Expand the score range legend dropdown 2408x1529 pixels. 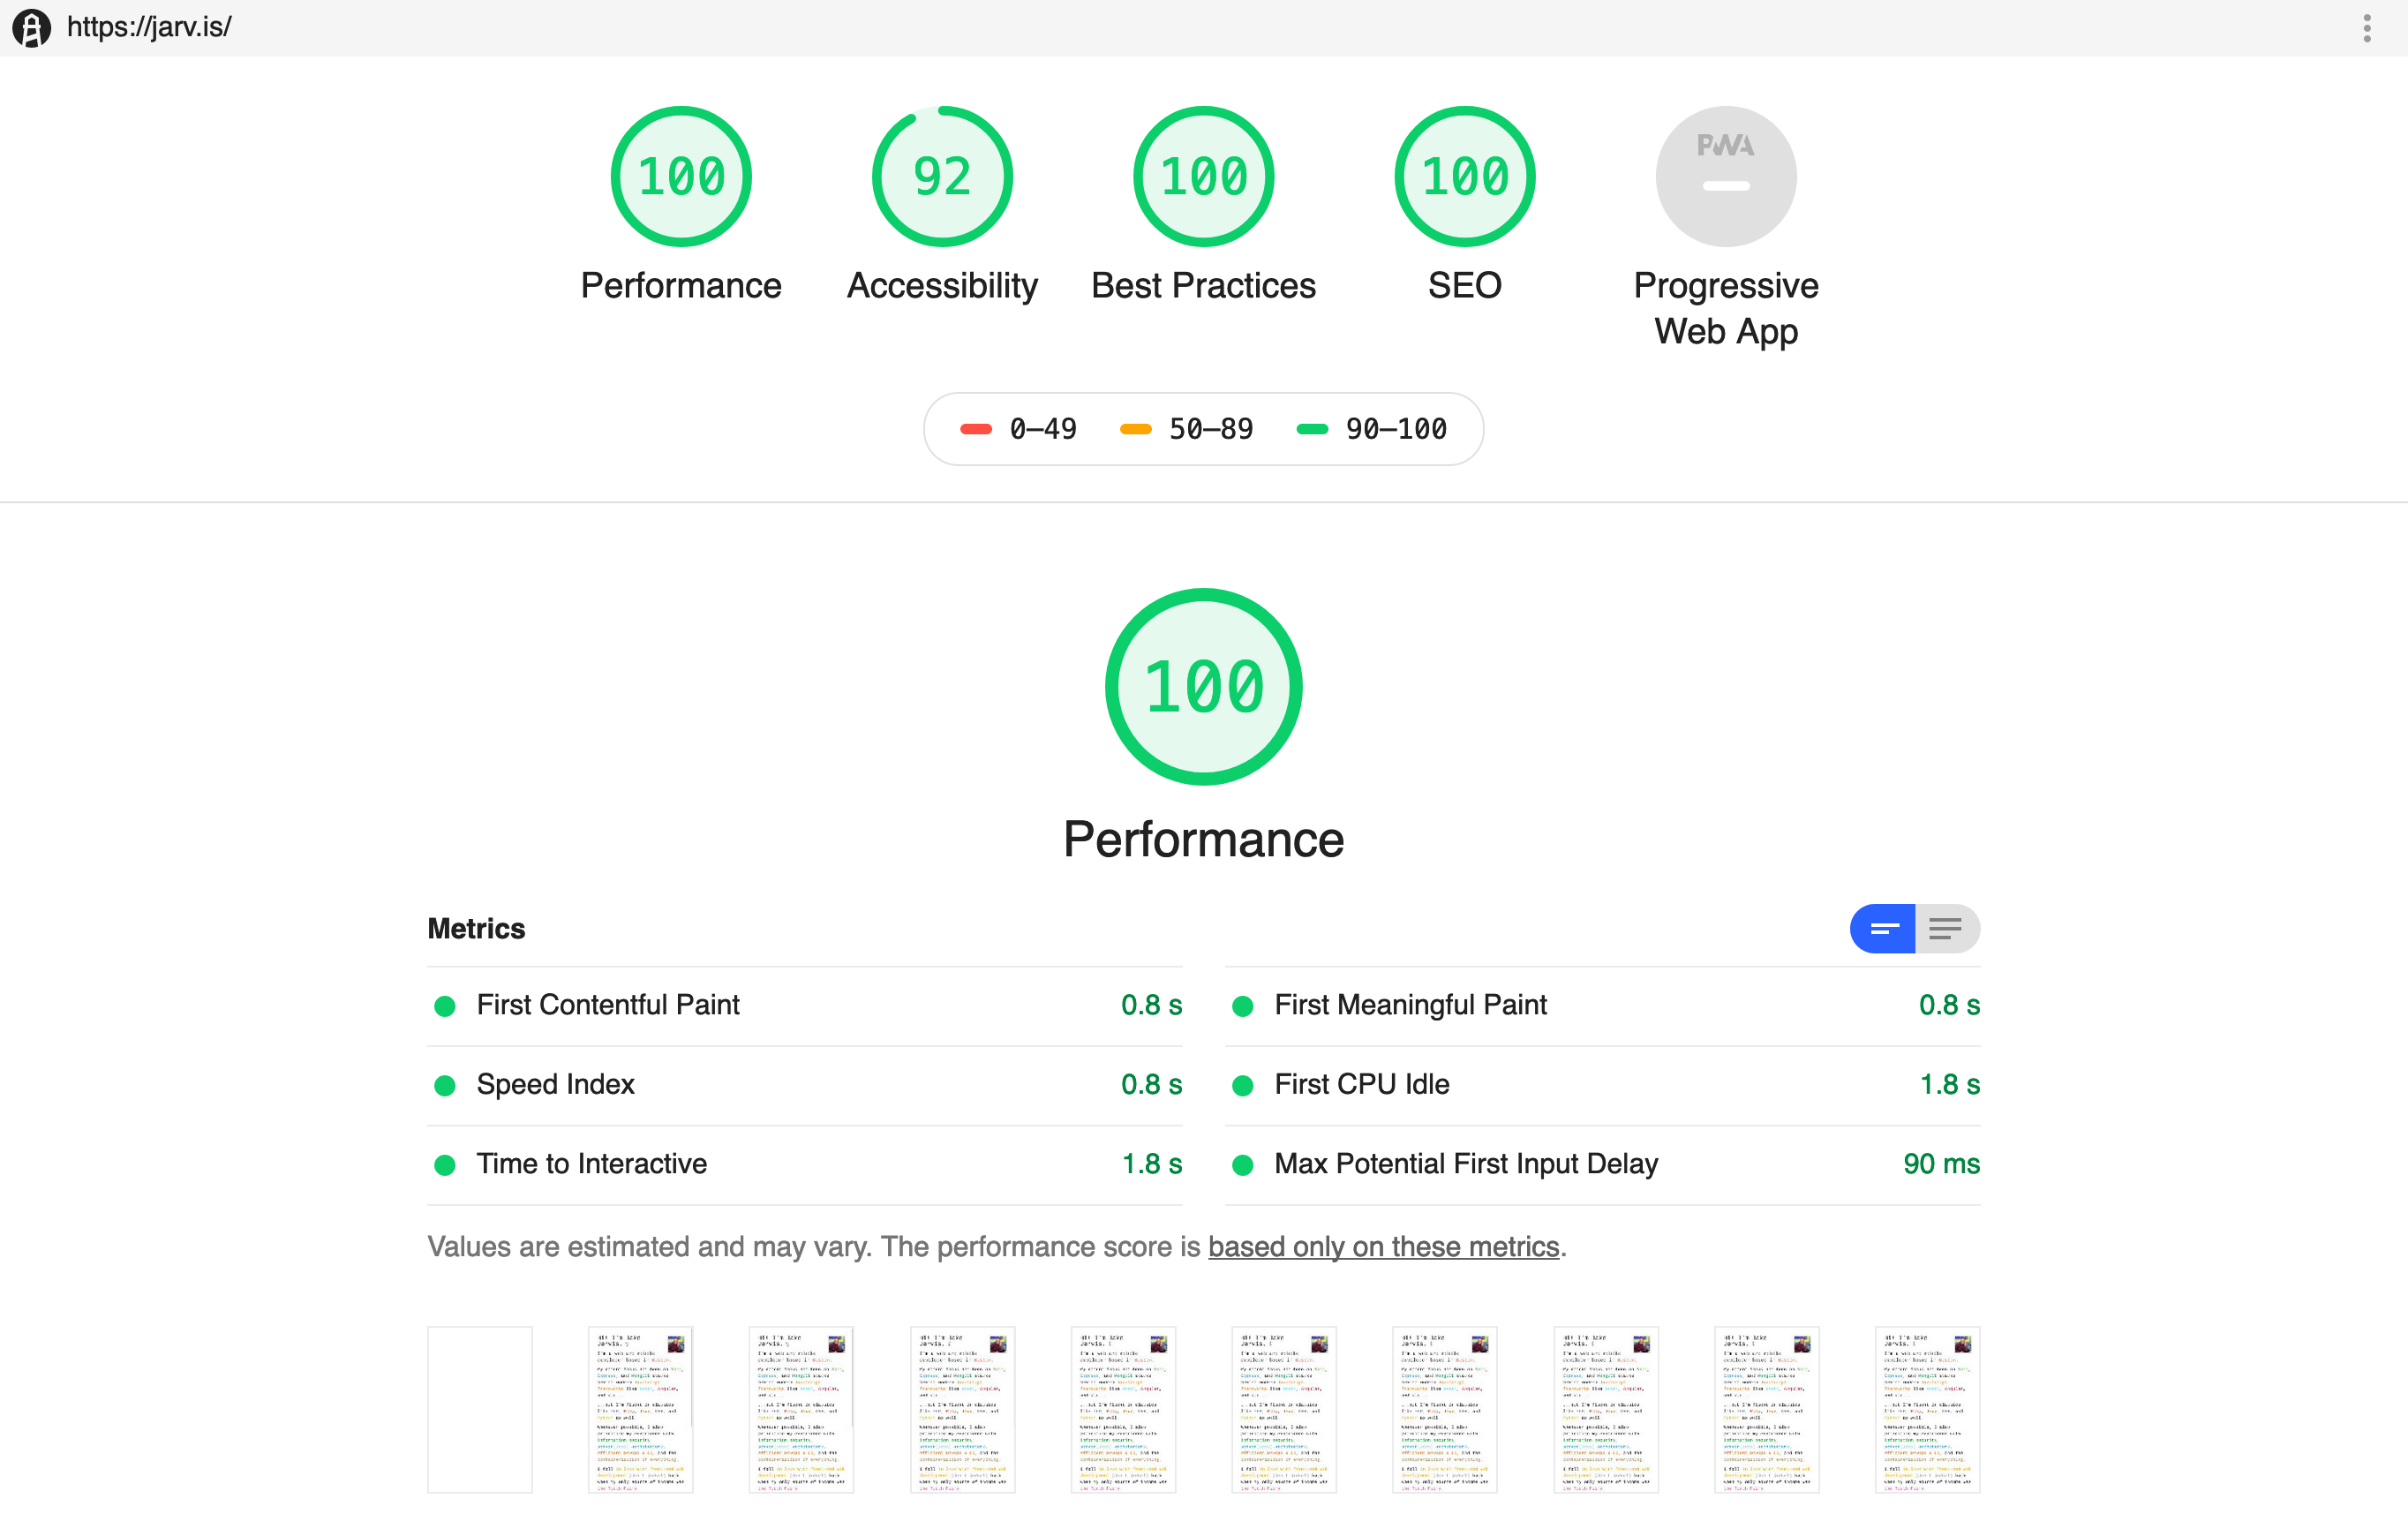(1202, 428)
